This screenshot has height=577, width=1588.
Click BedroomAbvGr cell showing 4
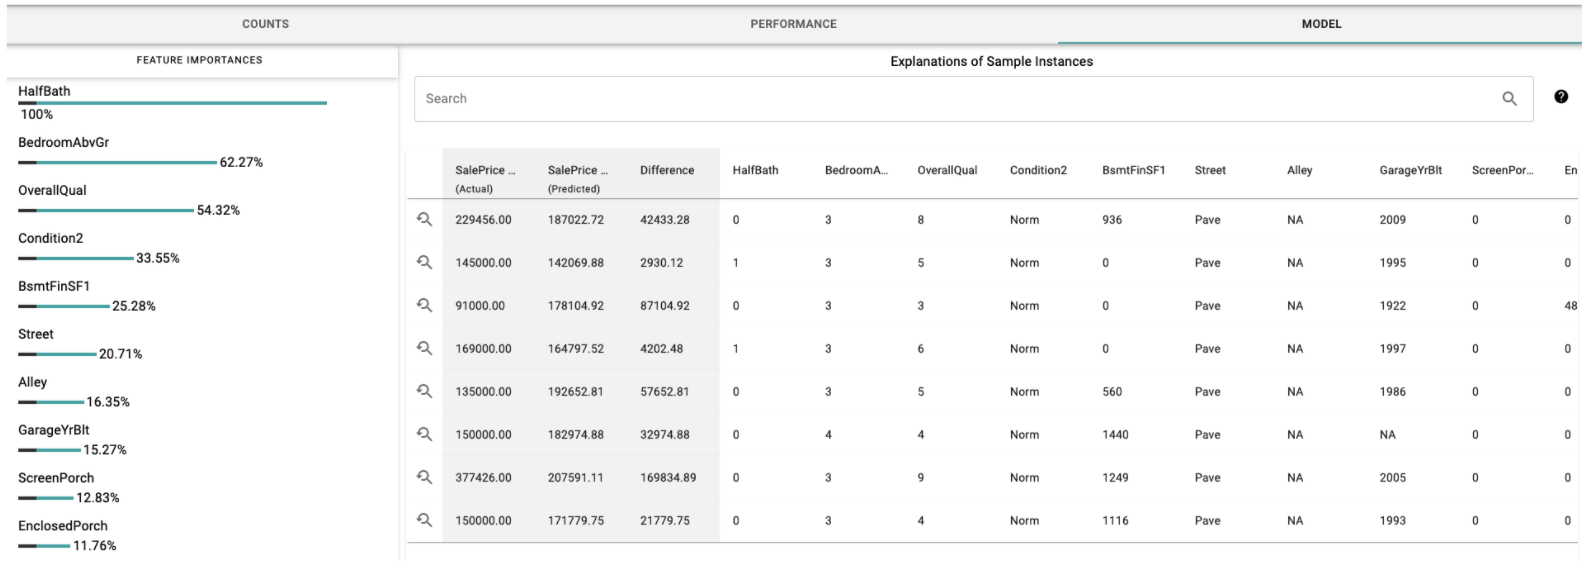(x=828, y=435)
